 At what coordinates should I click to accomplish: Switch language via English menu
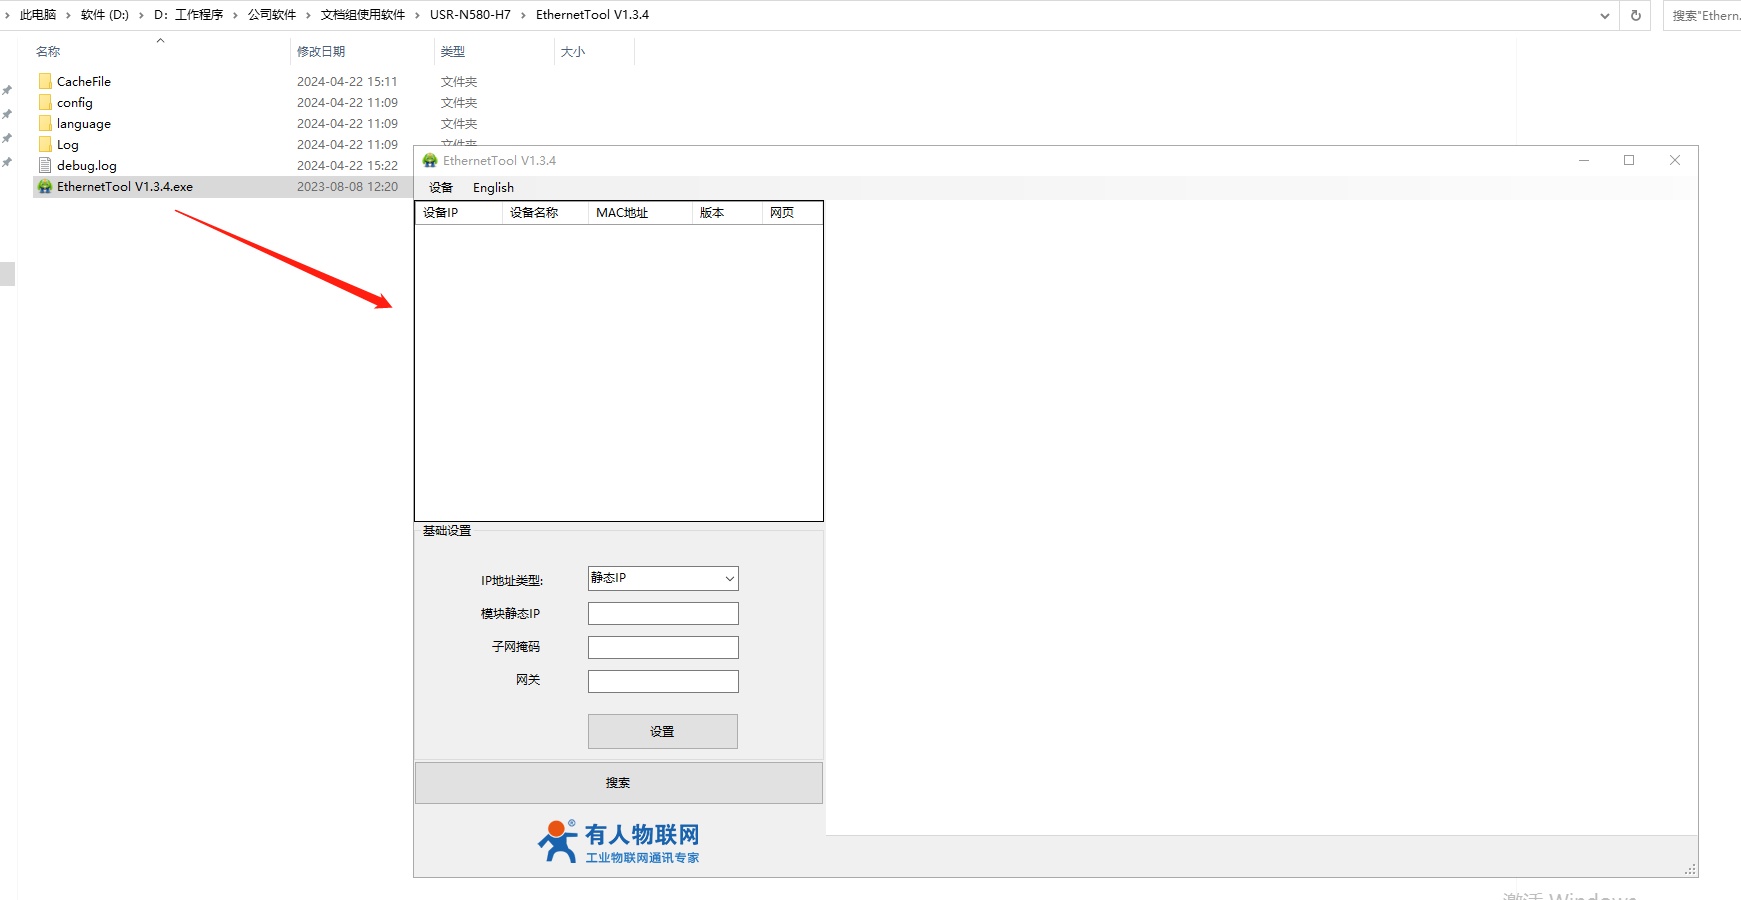pyautogui.click(x=493, y=187)
